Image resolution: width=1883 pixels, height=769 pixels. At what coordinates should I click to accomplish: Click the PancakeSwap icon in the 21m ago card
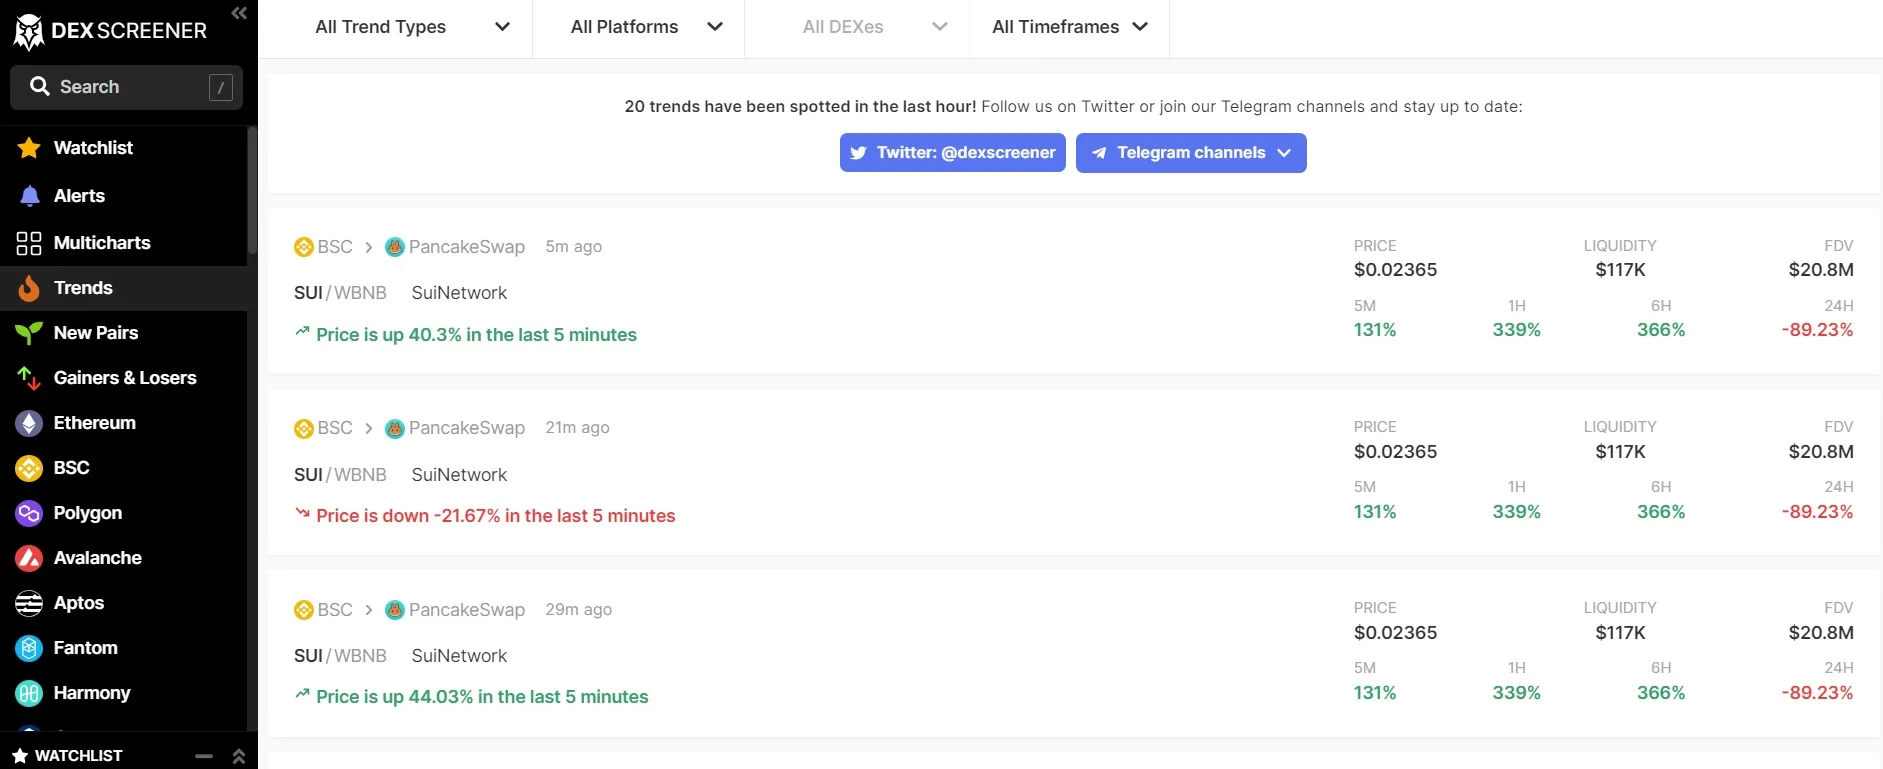[x=395, y=429]
